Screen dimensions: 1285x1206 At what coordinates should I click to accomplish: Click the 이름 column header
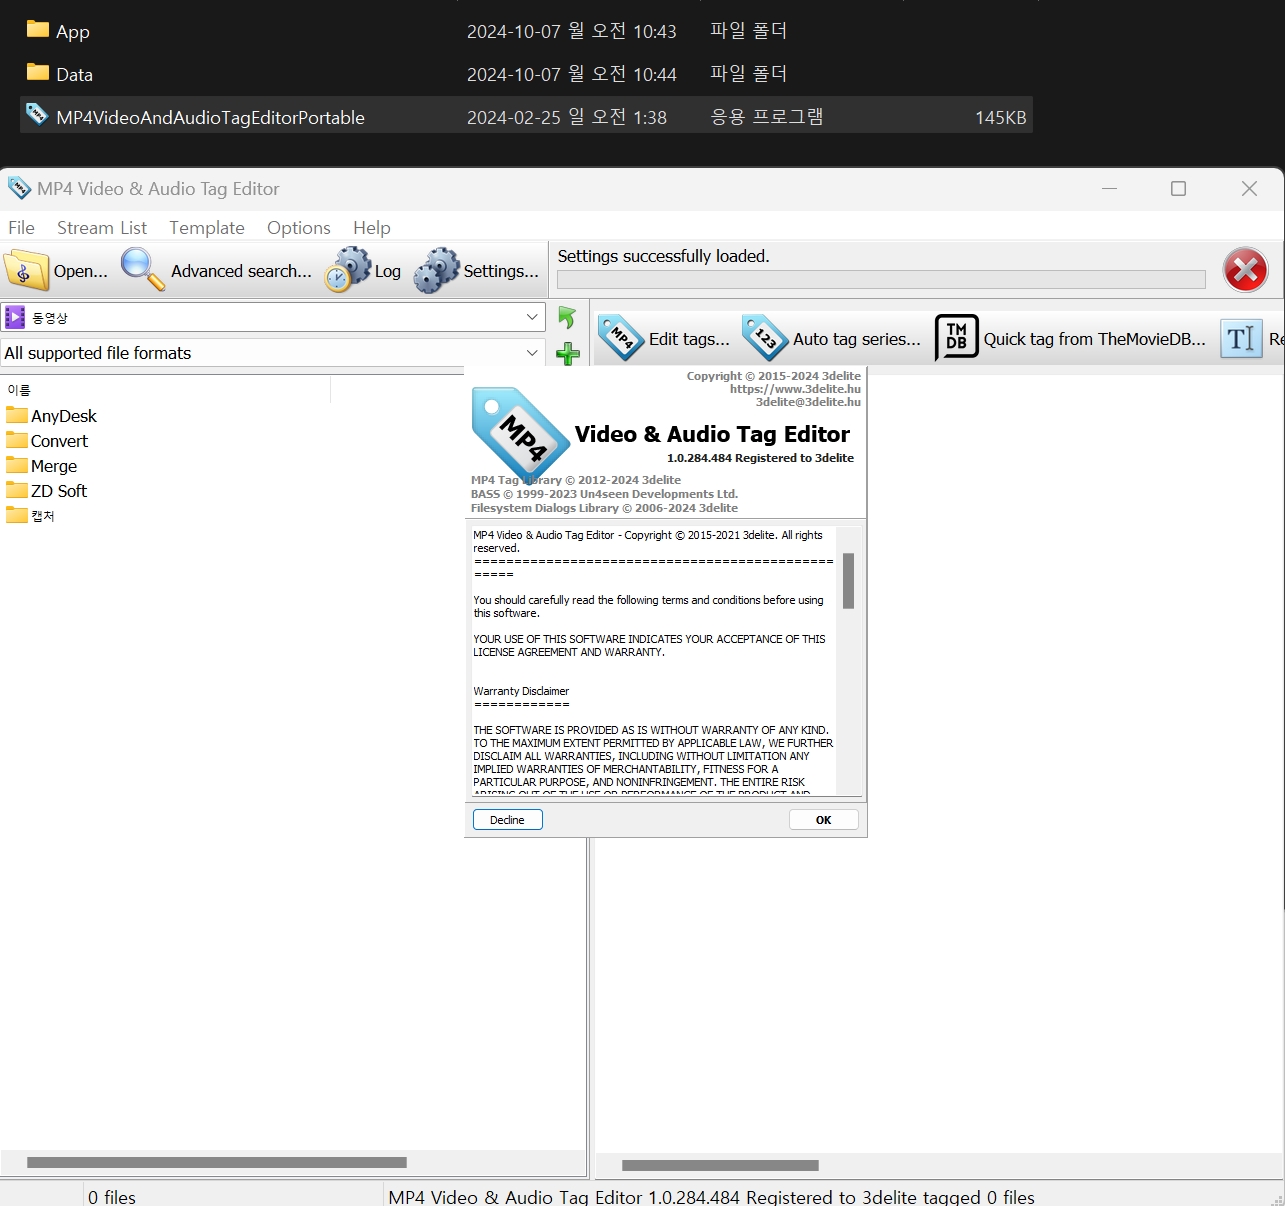19,390
